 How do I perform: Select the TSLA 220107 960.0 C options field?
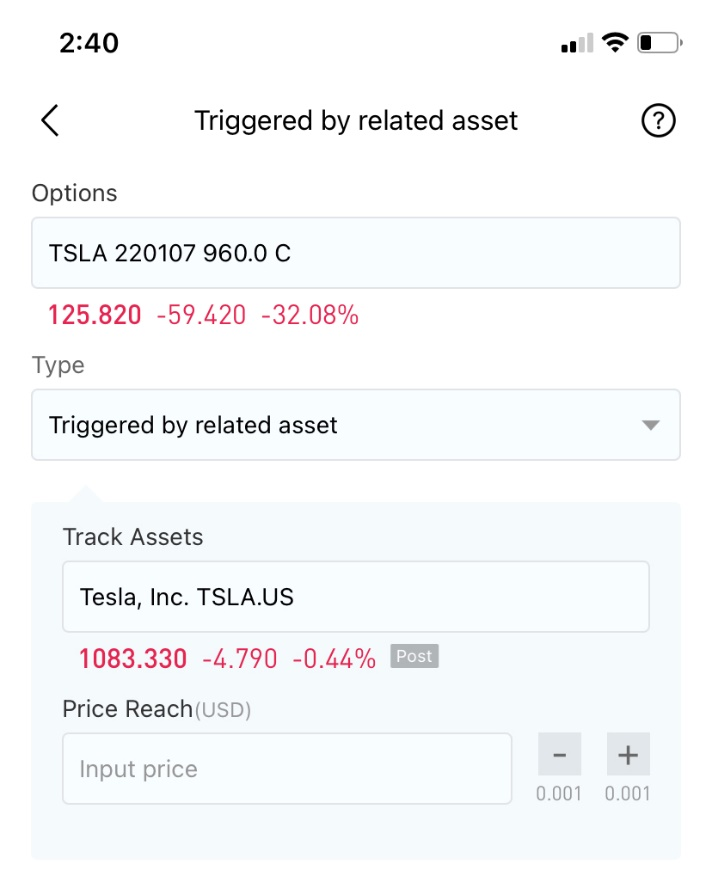[356, 253]
